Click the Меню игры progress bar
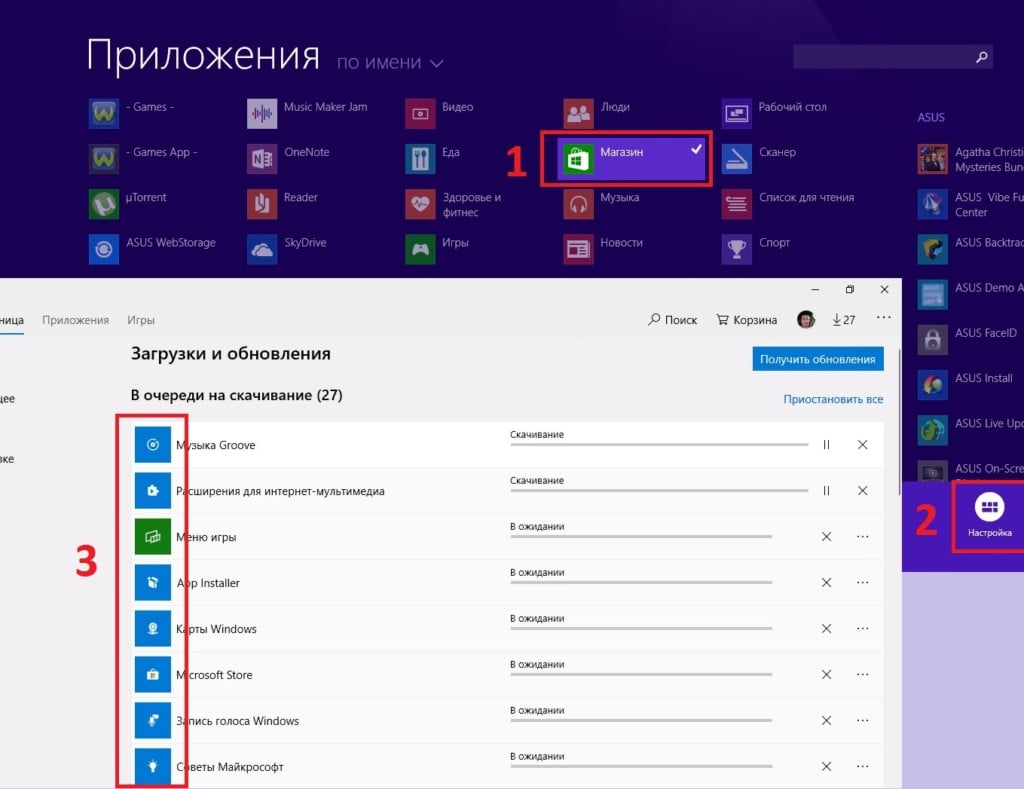The height and width of the screenshot is (789, 1024). coord(641,537)
